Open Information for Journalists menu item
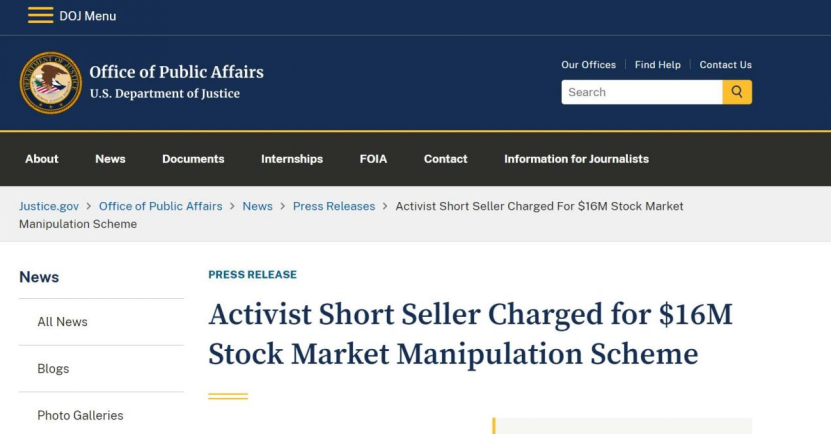 coord(577,159)
